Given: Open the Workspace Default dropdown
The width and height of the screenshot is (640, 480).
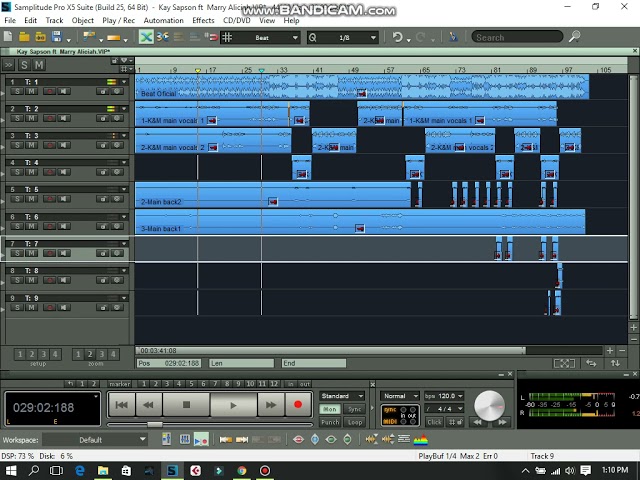Looking at the screenshot, I should coord(95,440).
